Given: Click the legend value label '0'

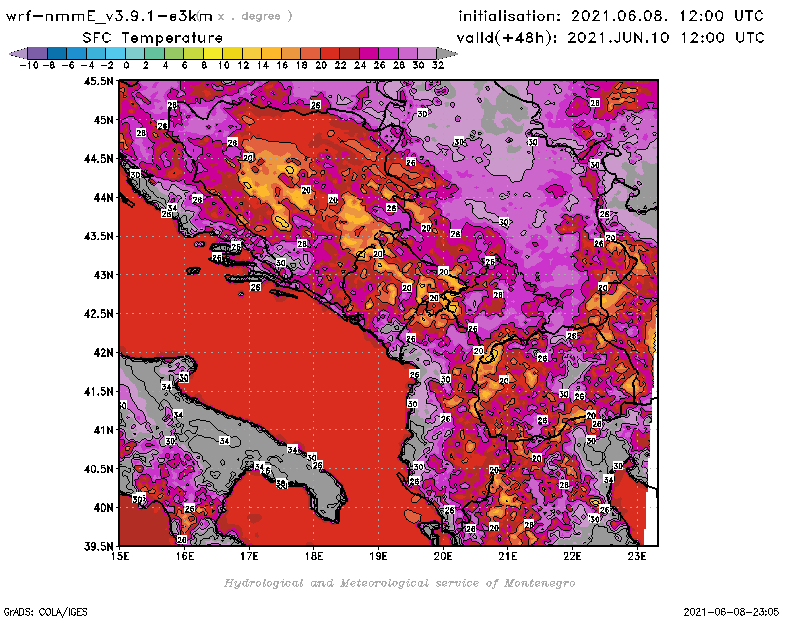Looking at the screenshot, I should [x=126, y=65].
